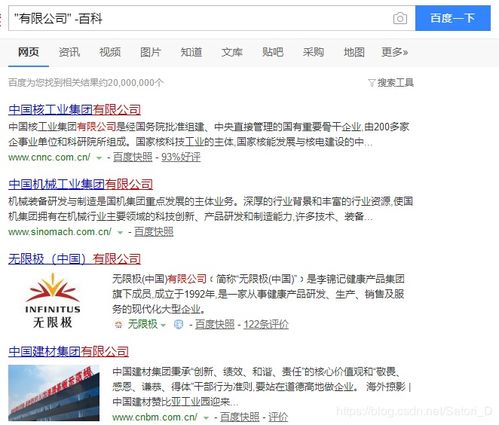This screenshot has width=499, height=425.
Task: Open the 中国机械工业集团有限公司 result link
Action: pyautogui.click(x=81, y=184)
